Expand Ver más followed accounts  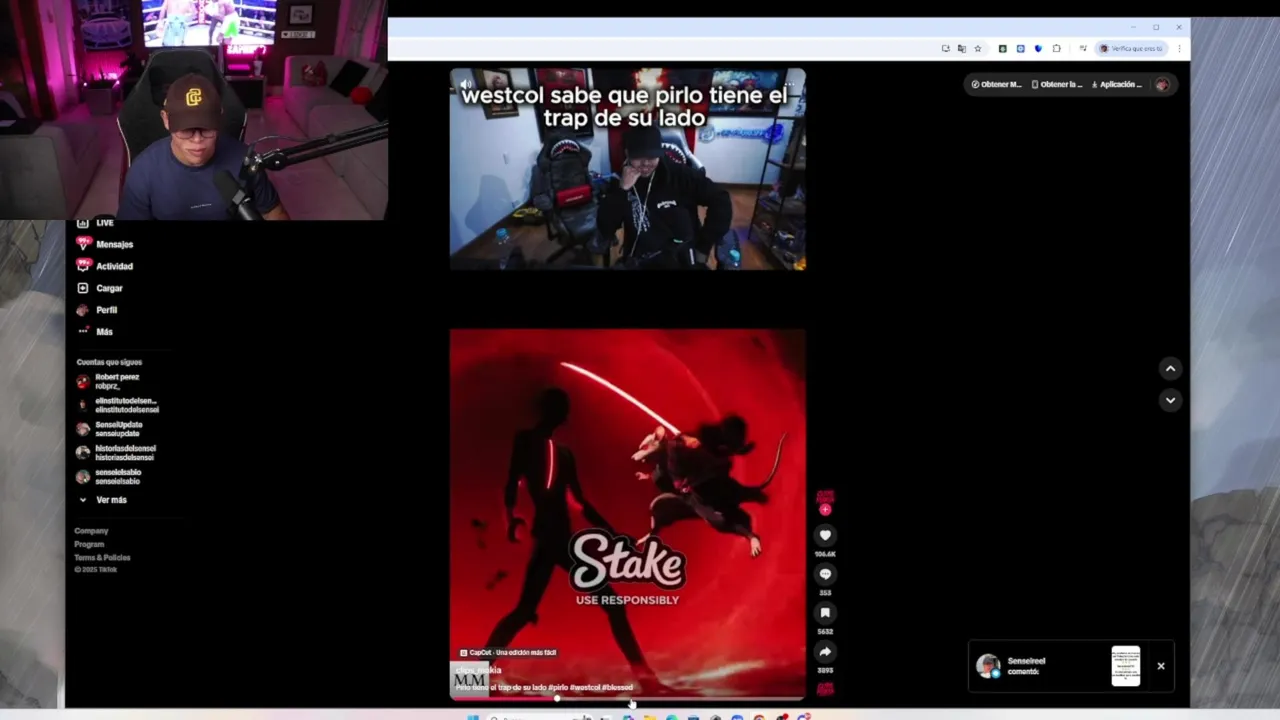[x=102, y=500]
